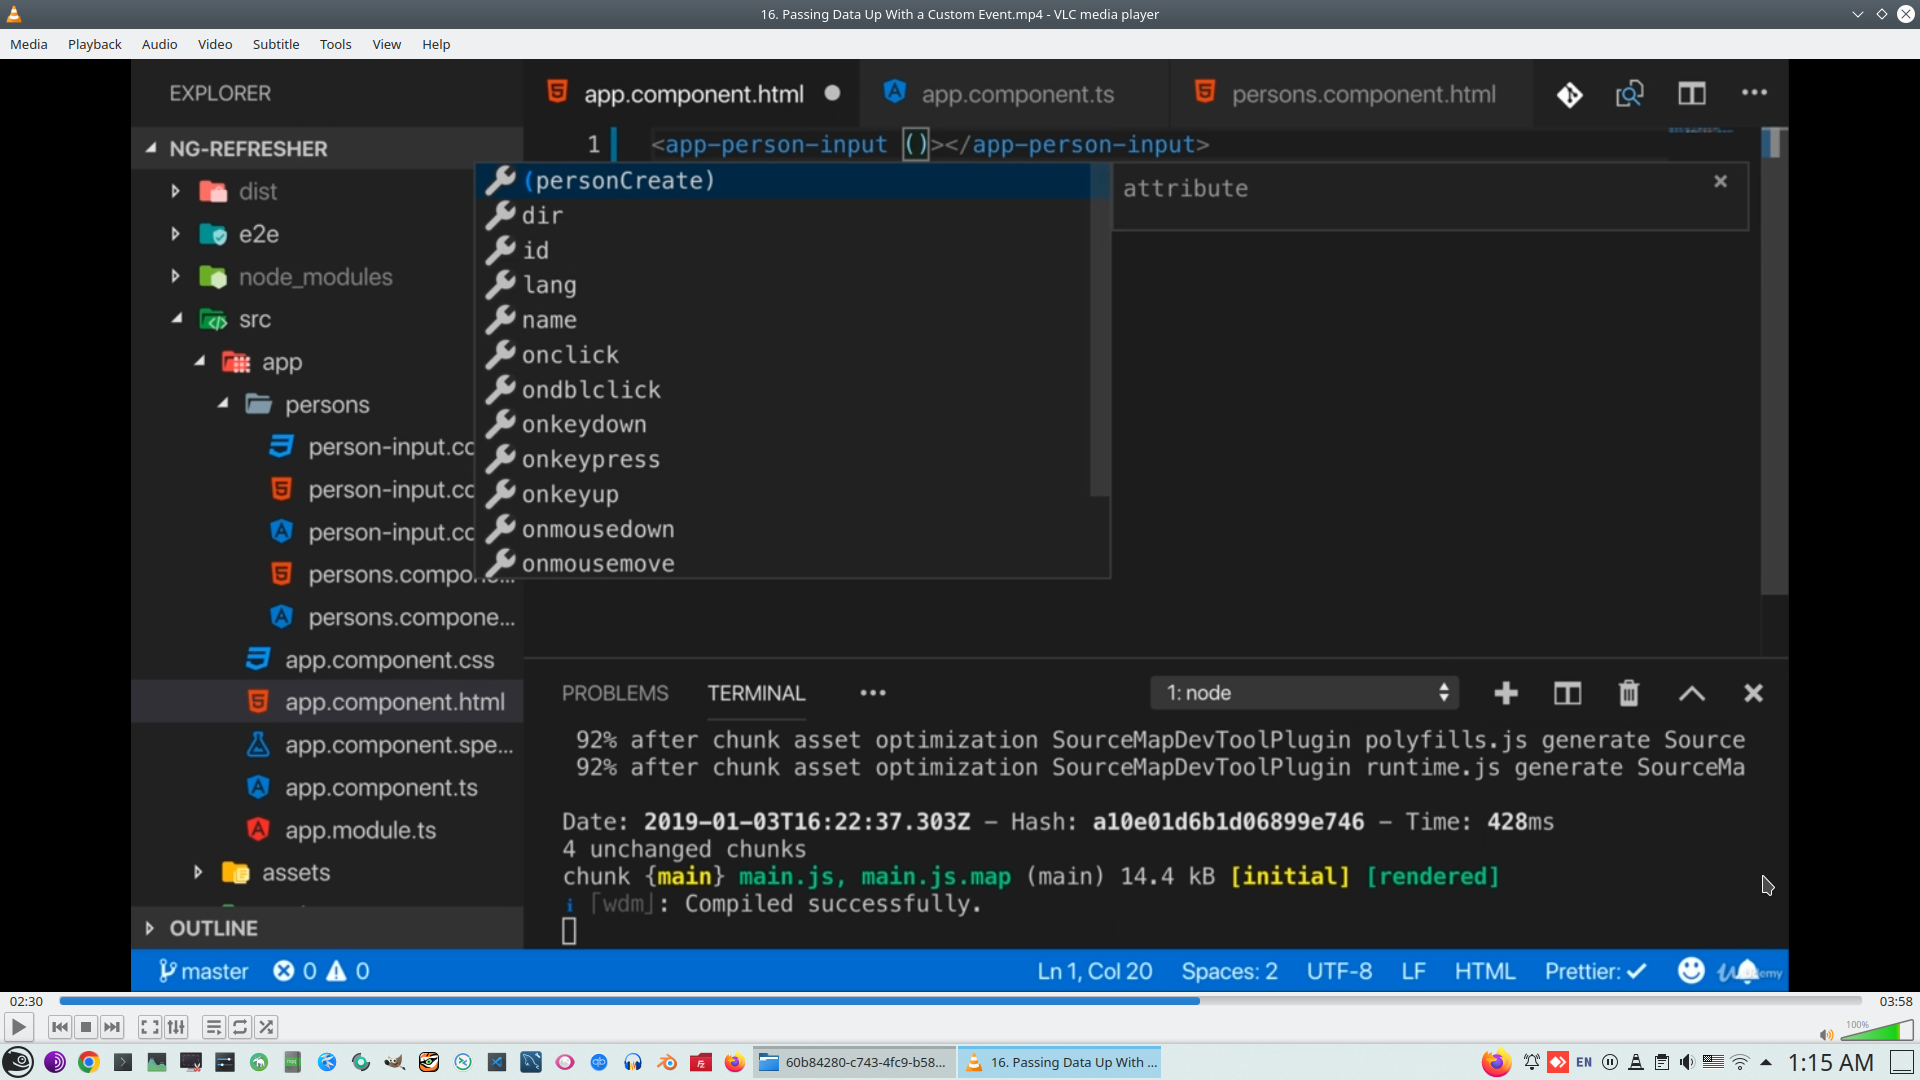Stop playback with the stop button
The height and width of the screenshot is (1080, 1920).
point(86,1027)
